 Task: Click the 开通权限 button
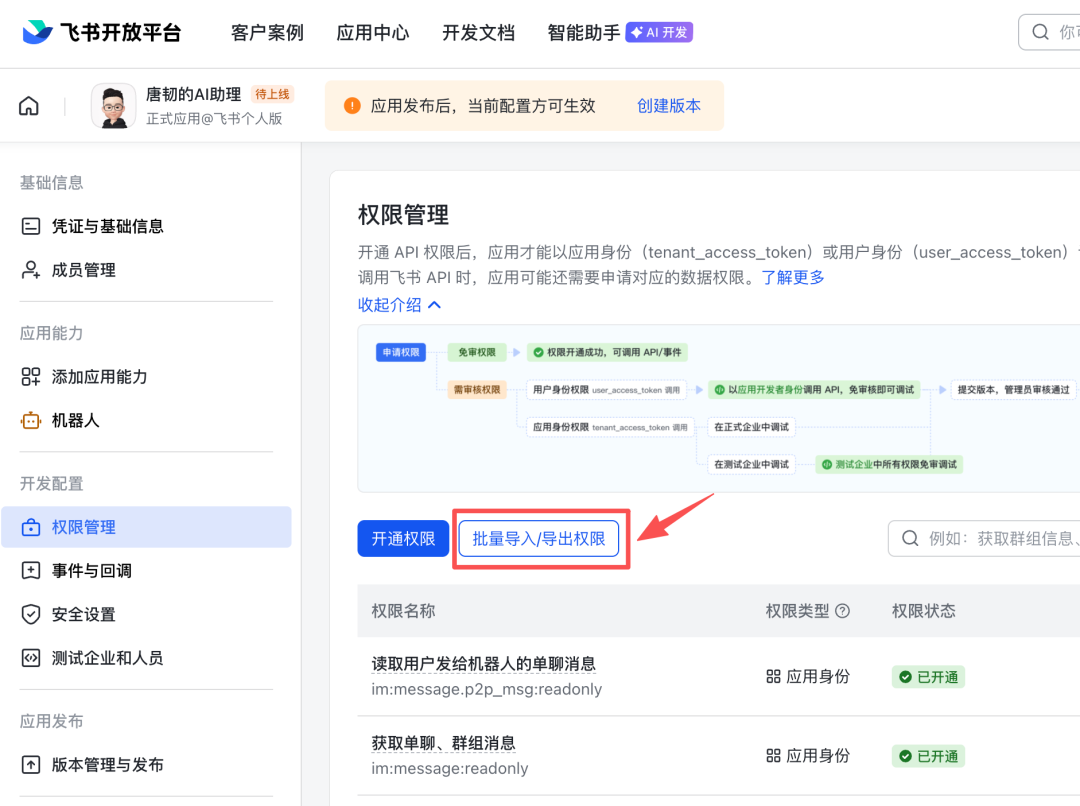[402, 538]
